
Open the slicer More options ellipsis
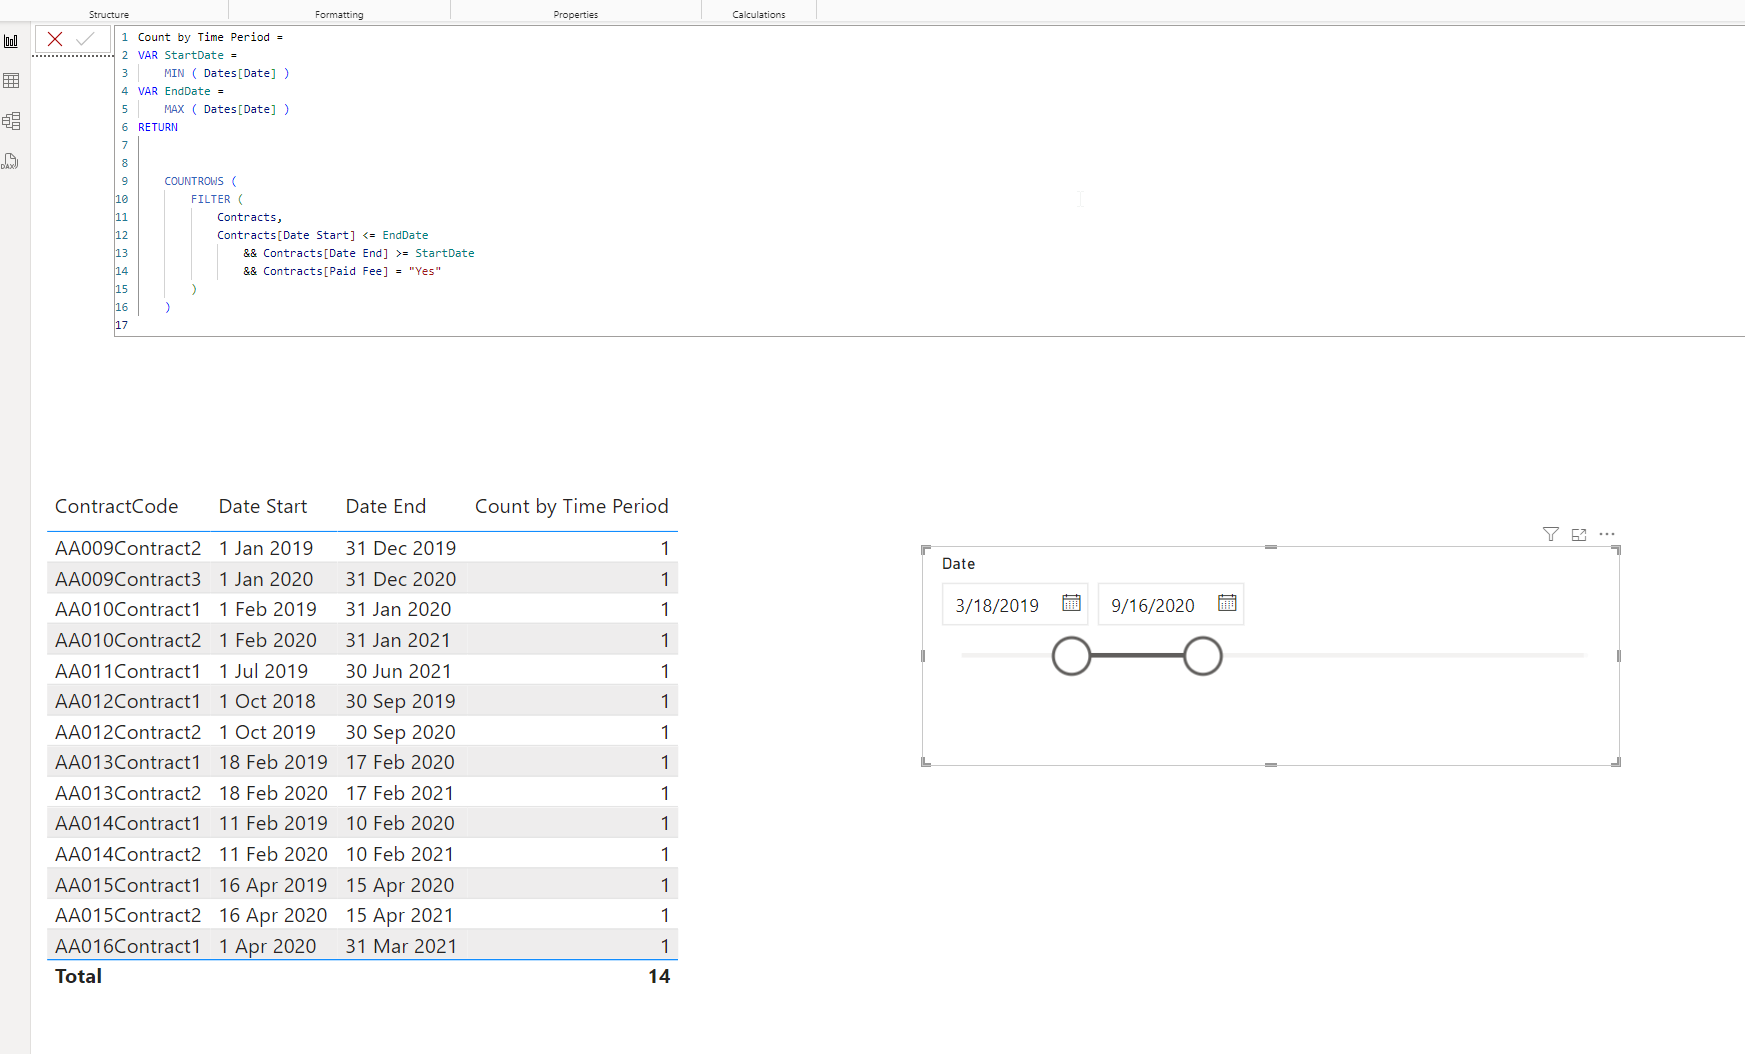(x=1607, y=534)
